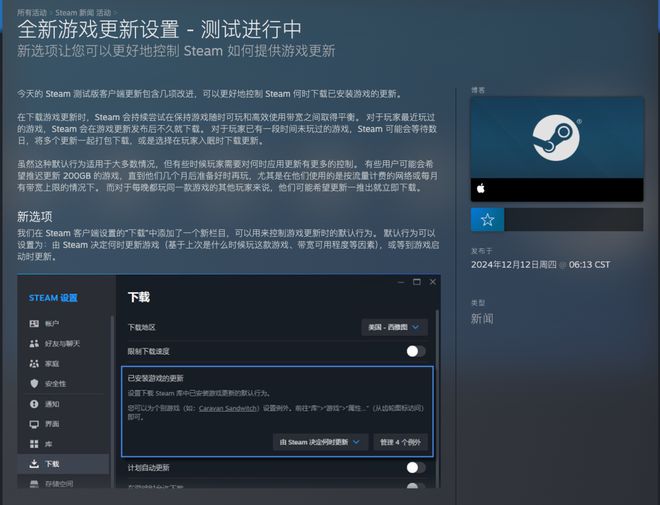The height and width of the screenshot is (505, 660).
Task: Select the 下载 downloads settings section
Action: 63,464
